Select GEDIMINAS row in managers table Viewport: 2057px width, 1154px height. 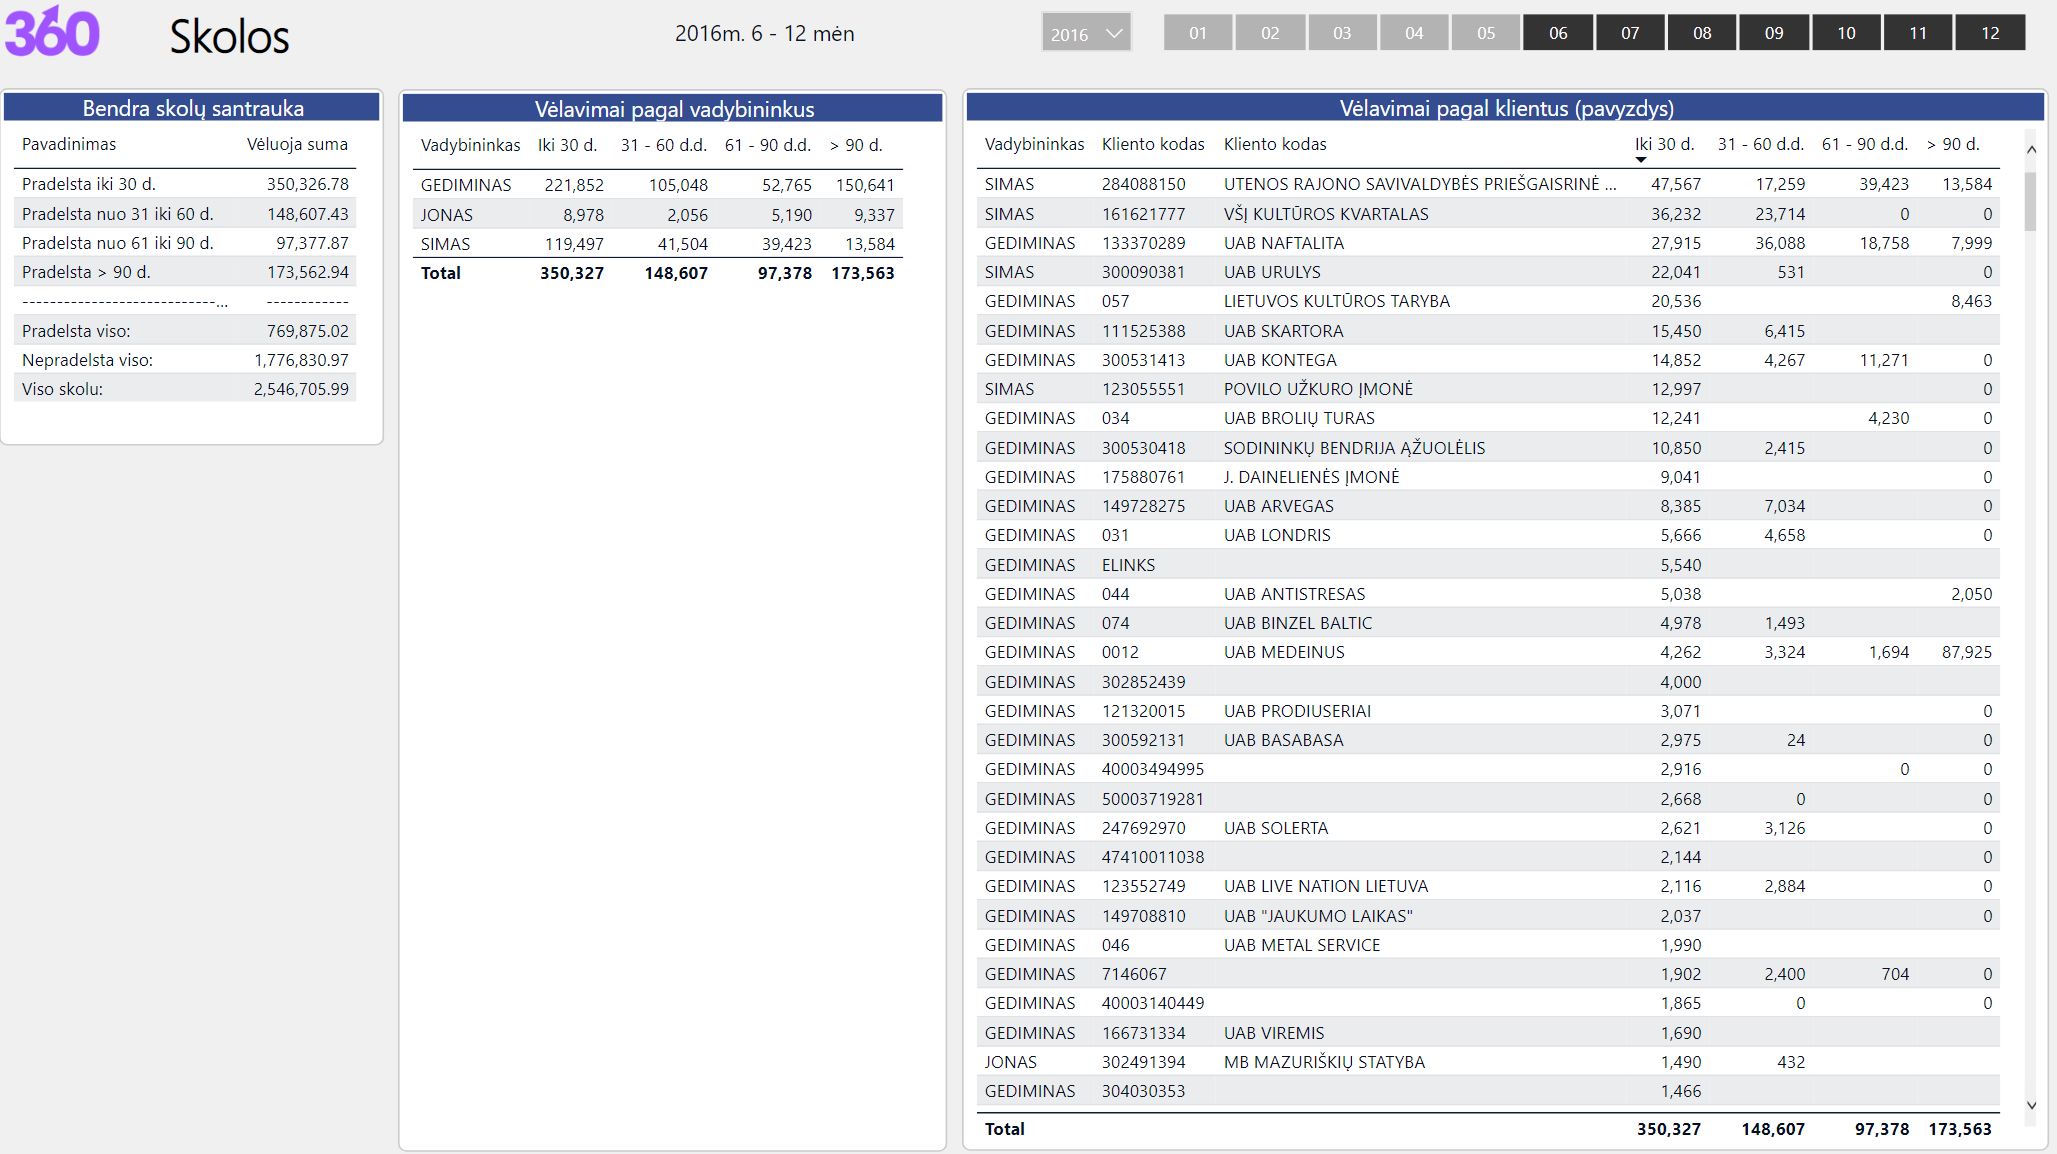(657, 185)
